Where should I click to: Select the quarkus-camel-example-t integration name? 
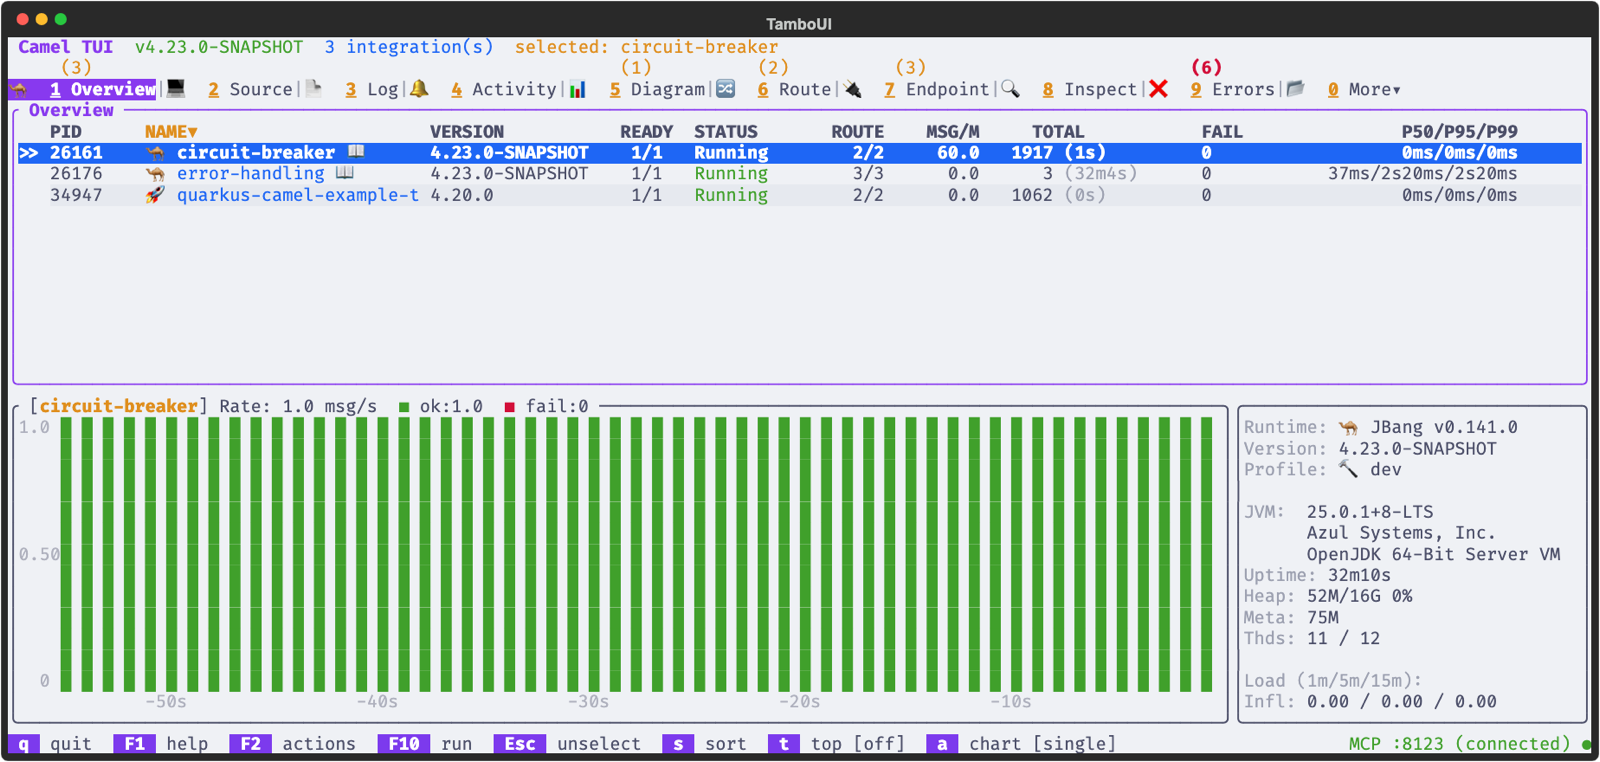click(x=298, y=195)
